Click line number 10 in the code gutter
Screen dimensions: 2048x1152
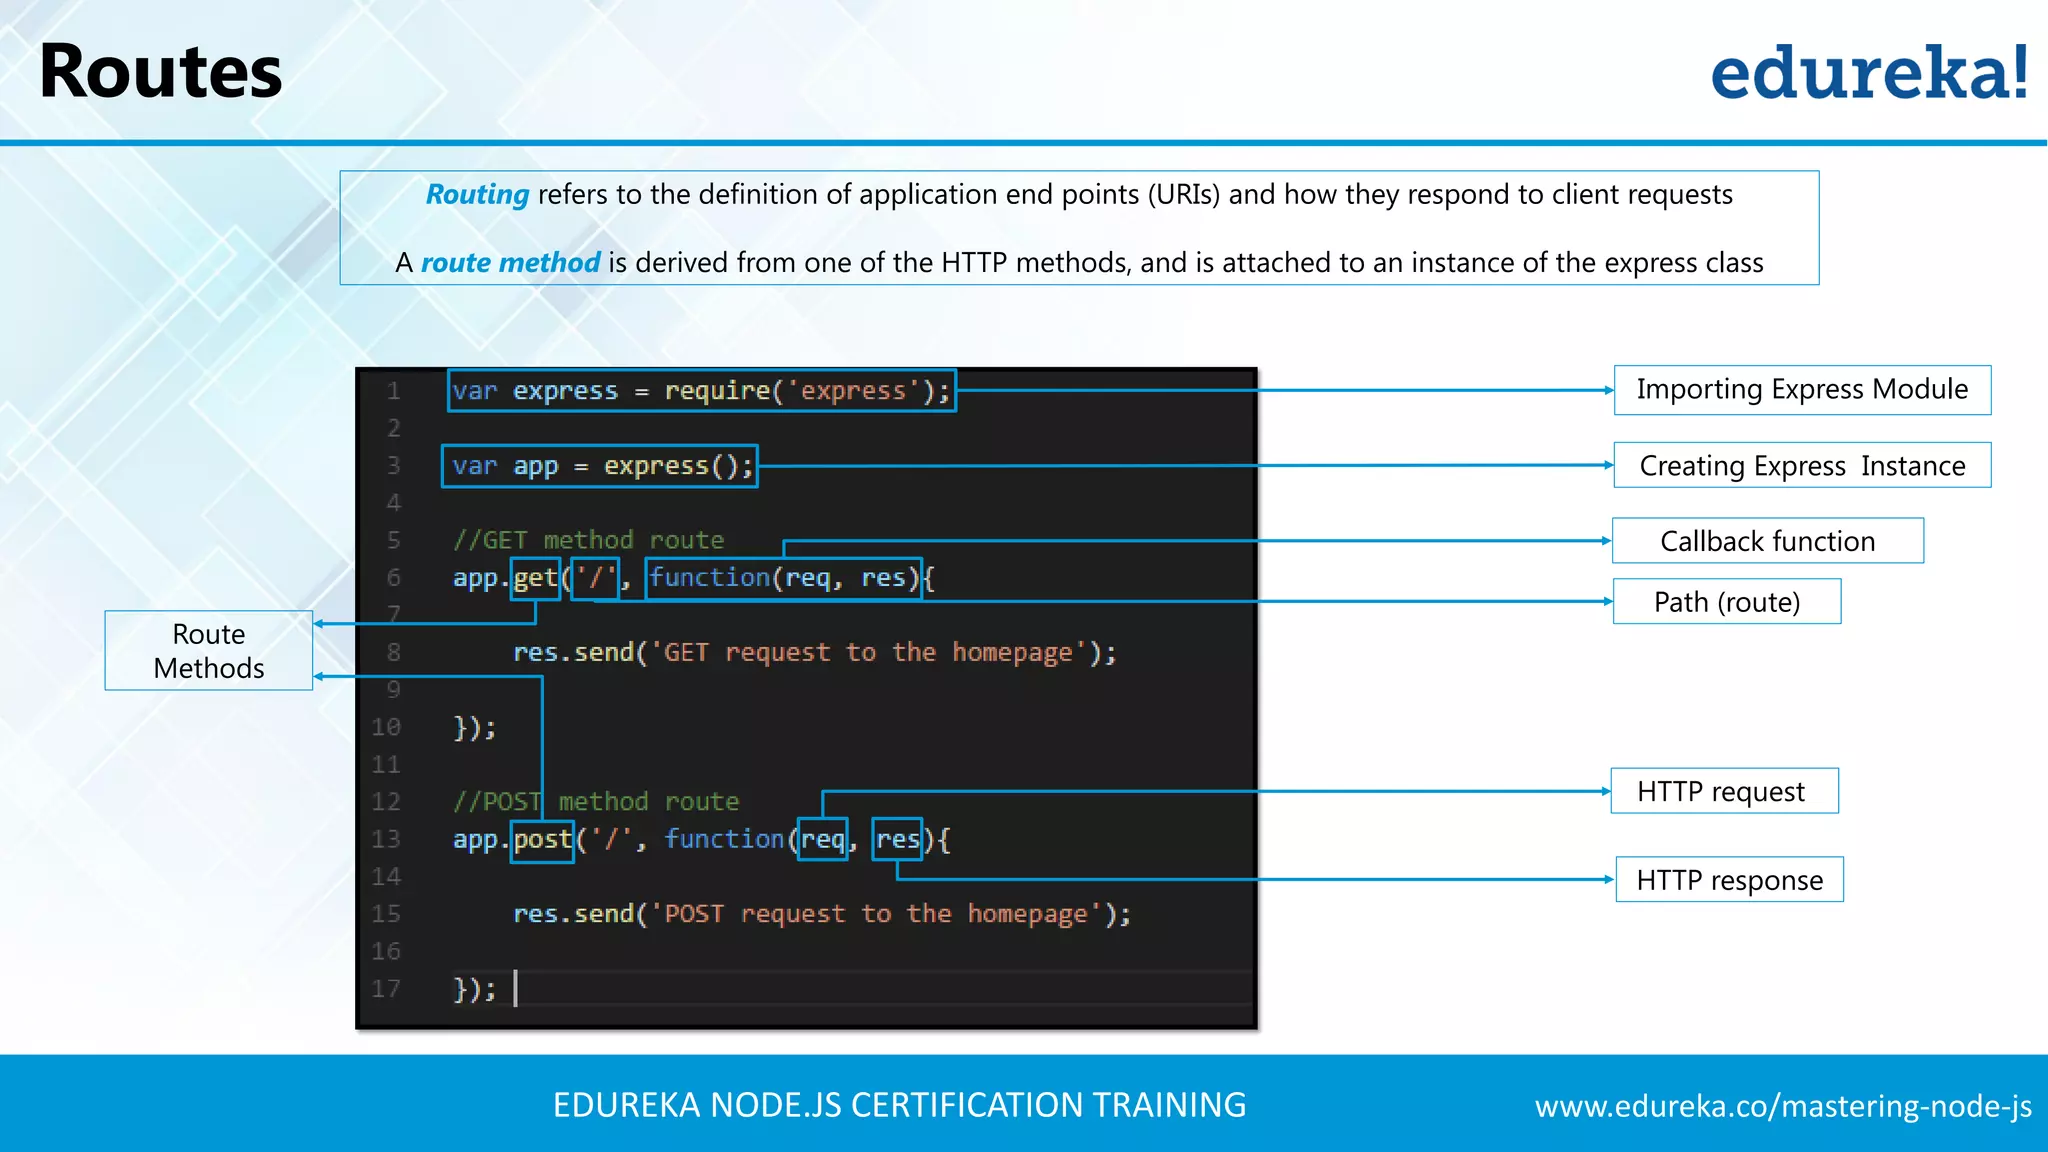[386, 727]
